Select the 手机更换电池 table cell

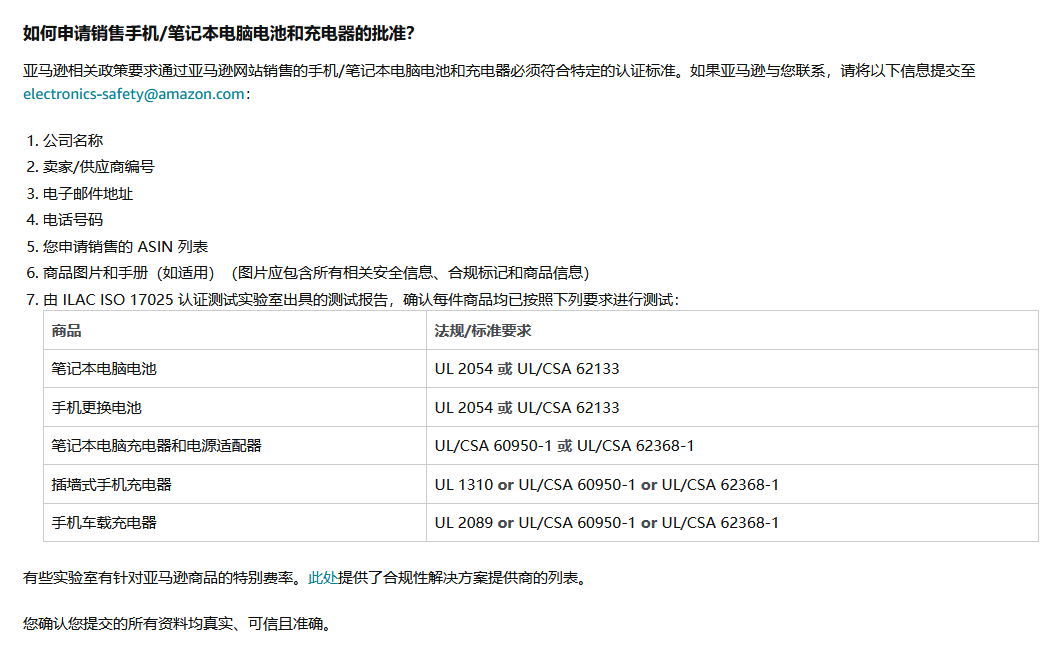click(235, 408)
